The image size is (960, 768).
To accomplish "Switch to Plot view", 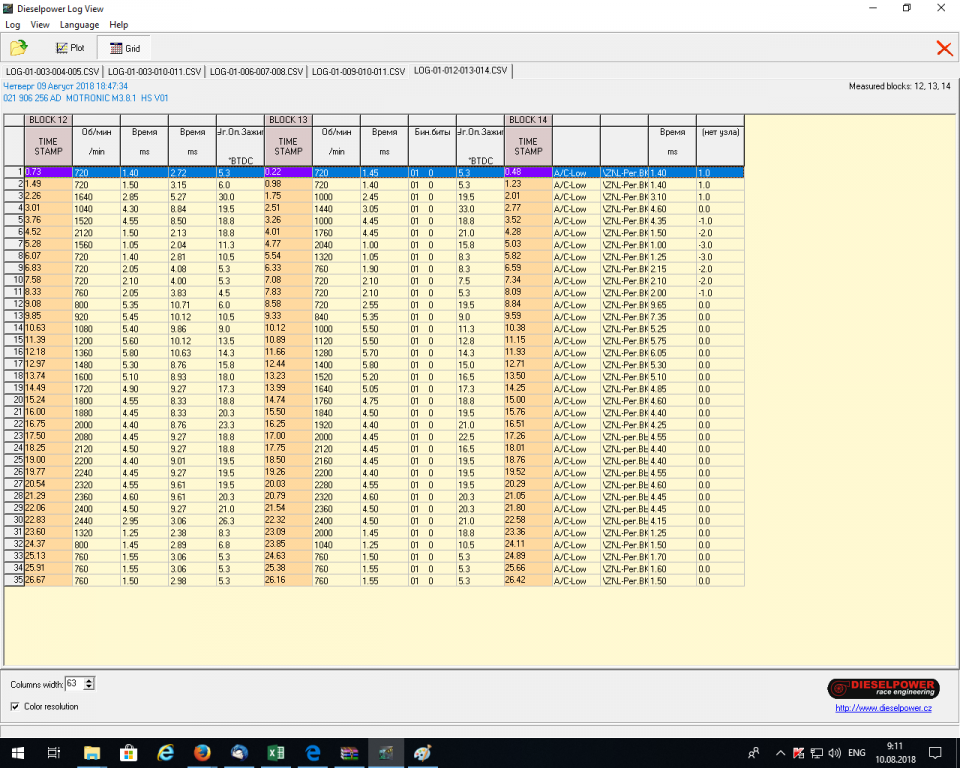I will pyautogui.click(x=70, y=47).
